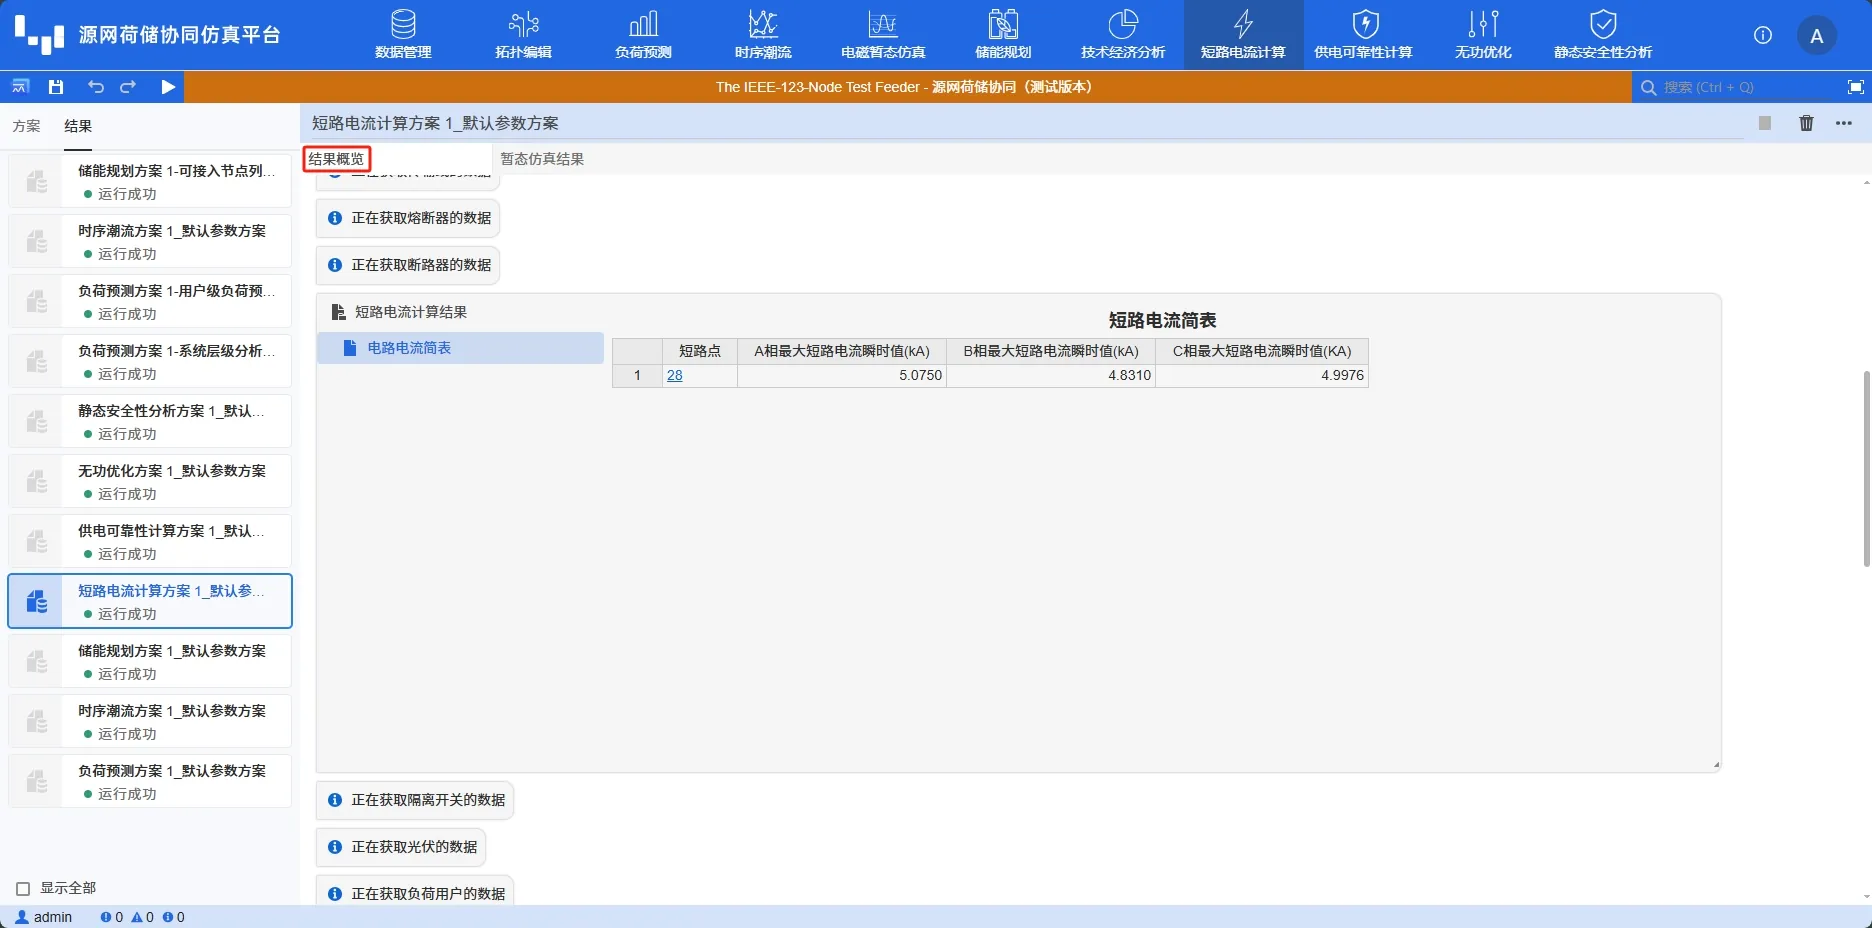
Task: Click the 短路电流计算结果 tree header
Action: pyautogui.click(x=410, y=312)
